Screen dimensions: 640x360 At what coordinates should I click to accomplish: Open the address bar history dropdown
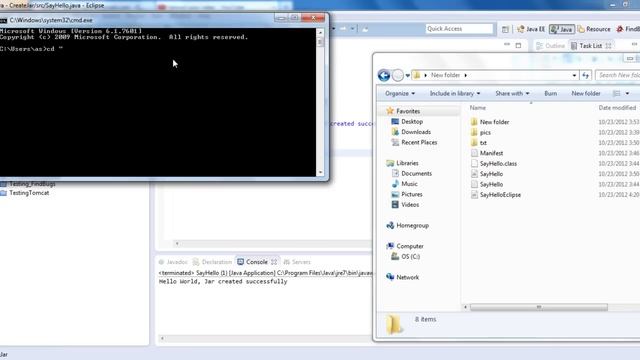click(x=574, y=76)
